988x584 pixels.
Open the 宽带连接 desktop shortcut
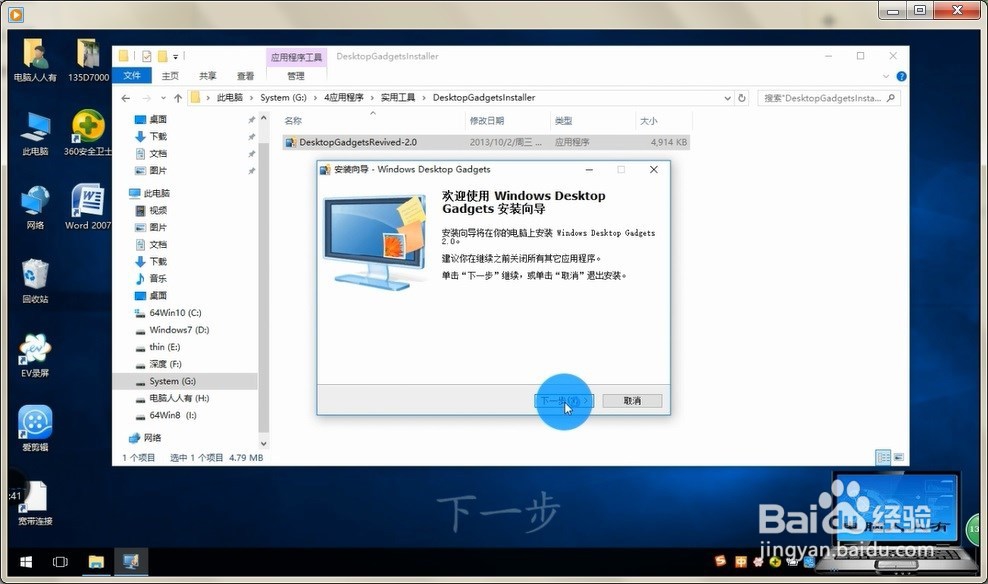pyautogui.click(x=35, y=503)
